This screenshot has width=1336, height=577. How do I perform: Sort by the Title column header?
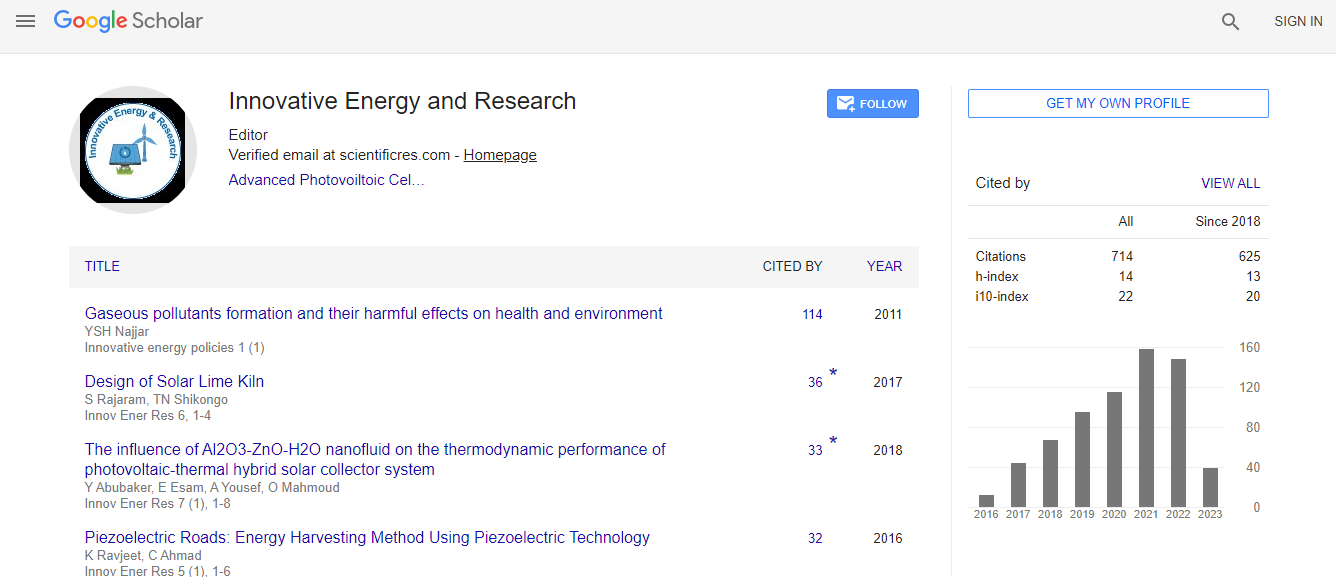(102, 266)
